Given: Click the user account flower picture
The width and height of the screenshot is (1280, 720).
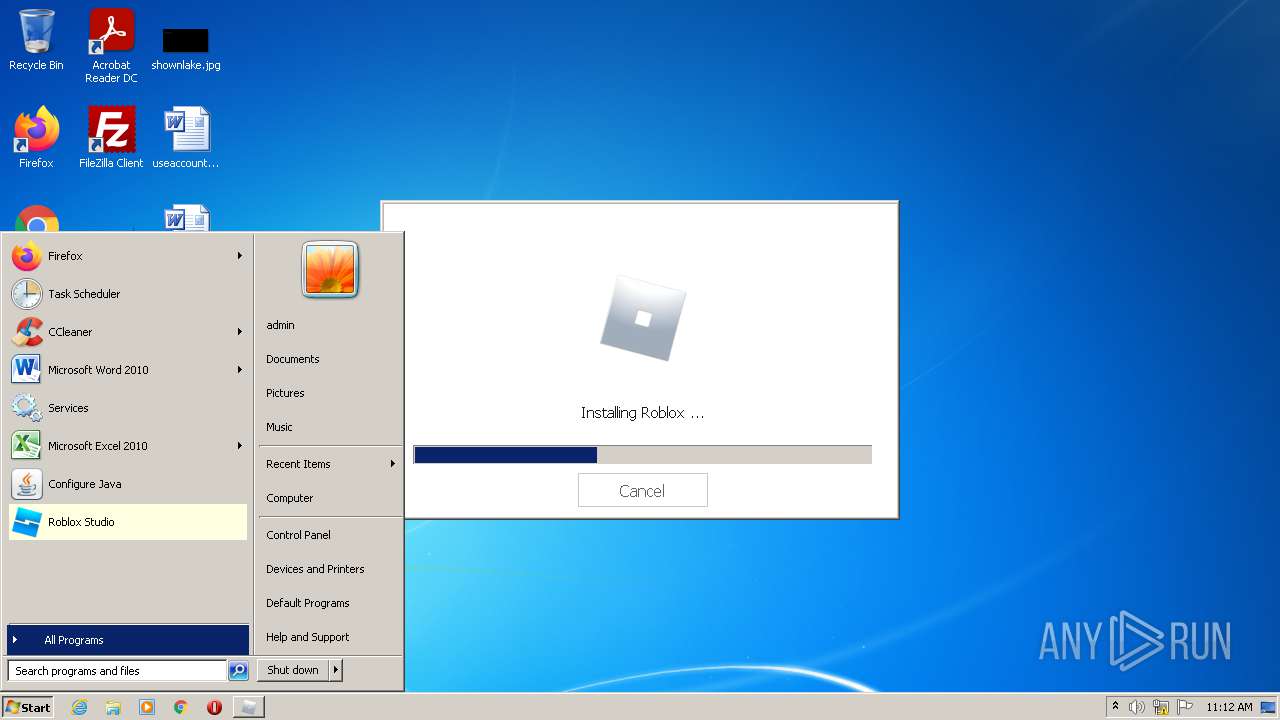Looking at the screenshot, I should tap(330, 270).
